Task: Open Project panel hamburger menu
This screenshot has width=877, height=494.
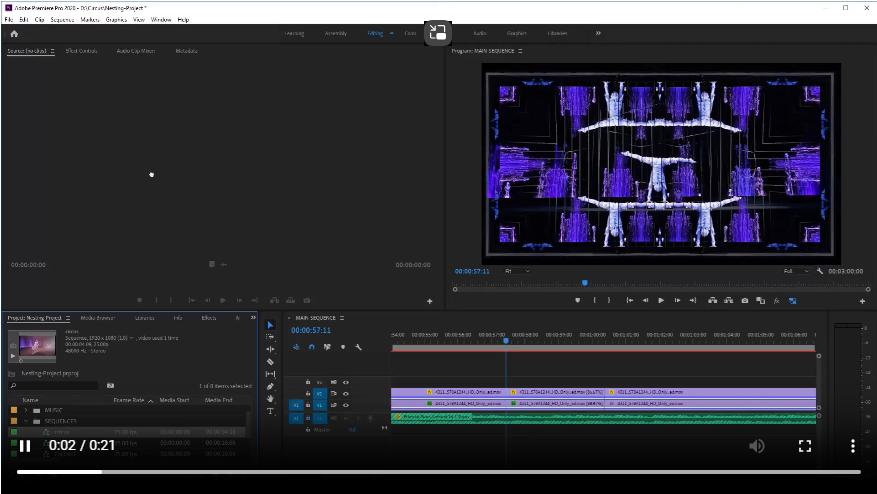Action: [68, 318]
